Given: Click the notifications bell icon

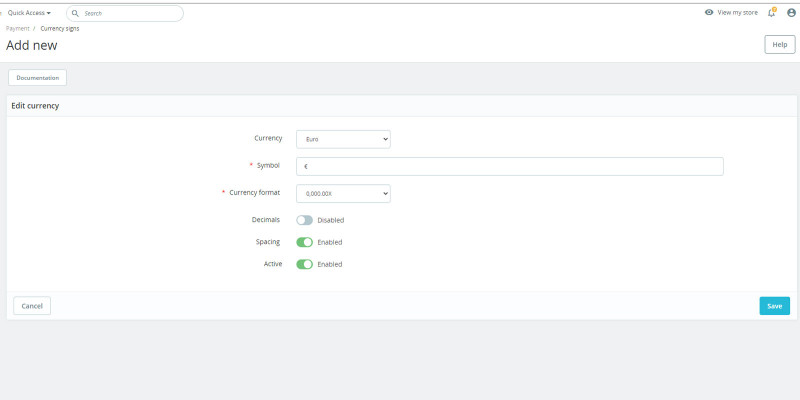Looking at the screenshot, I should point(771,13).
